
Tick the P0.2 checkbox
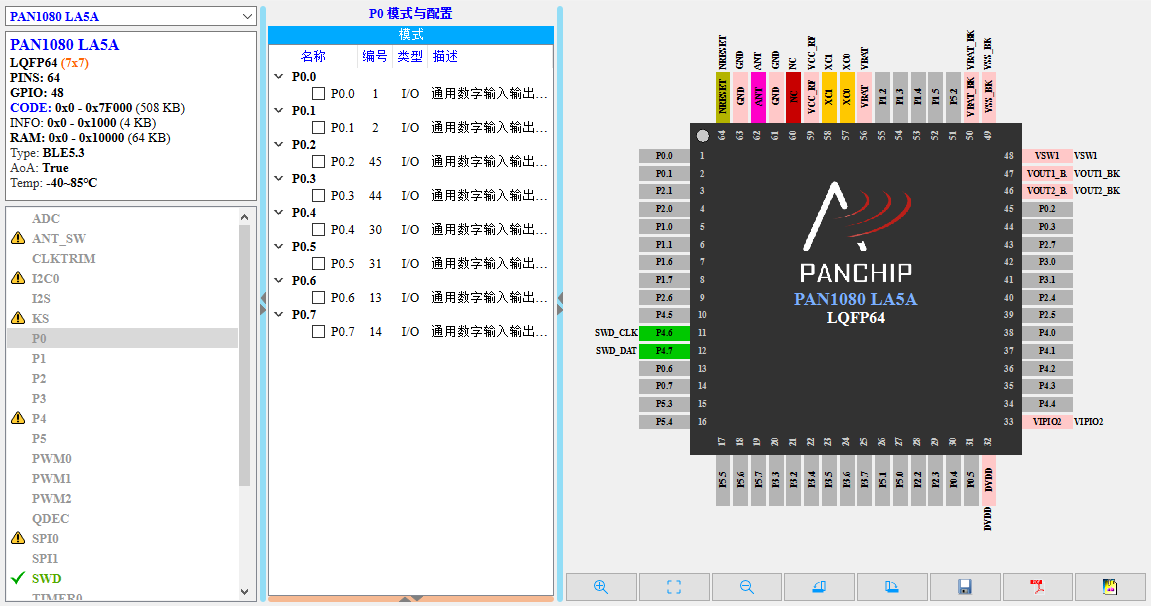pyautogui.click(x=319, y=161)
